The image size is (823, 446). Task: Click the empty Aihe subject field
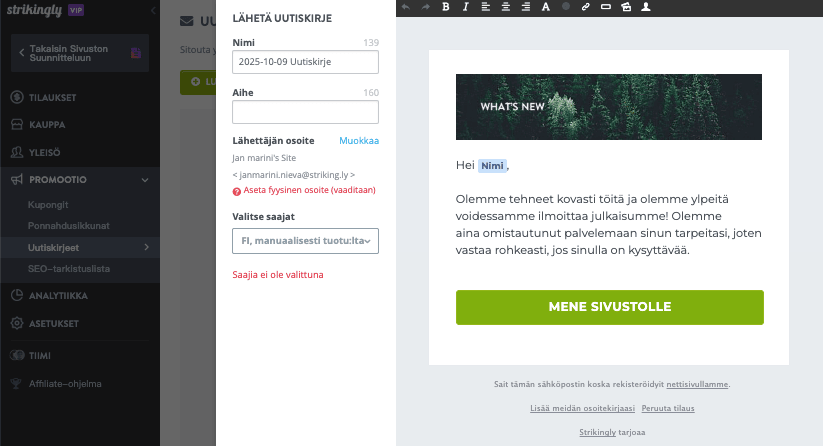305,112
